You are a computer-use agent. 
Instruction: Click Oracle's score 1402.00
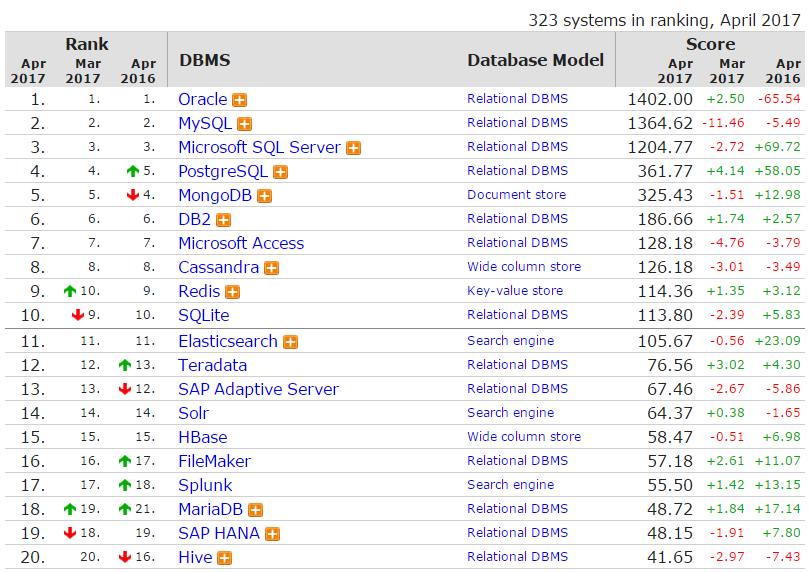pyautogui.click(x=660, y=99)
